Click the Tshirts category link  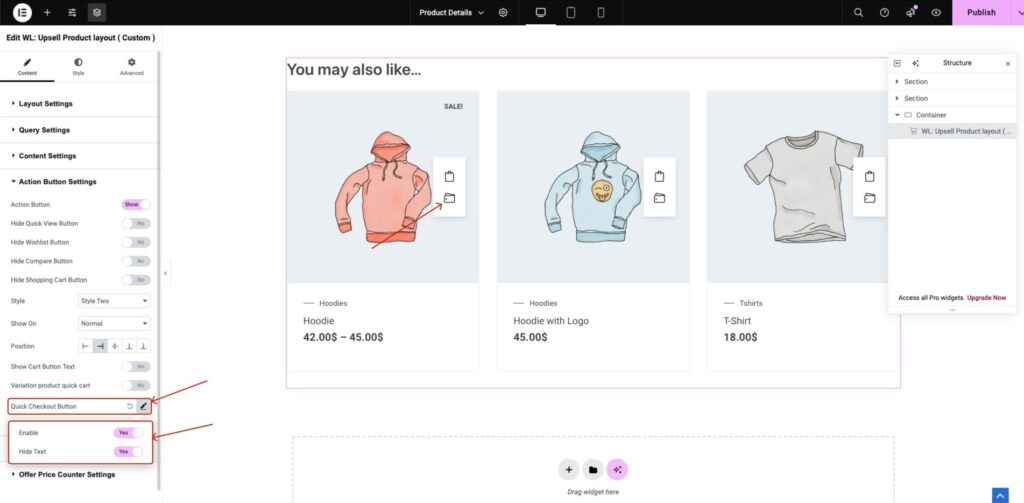click(x=751, y=303)
